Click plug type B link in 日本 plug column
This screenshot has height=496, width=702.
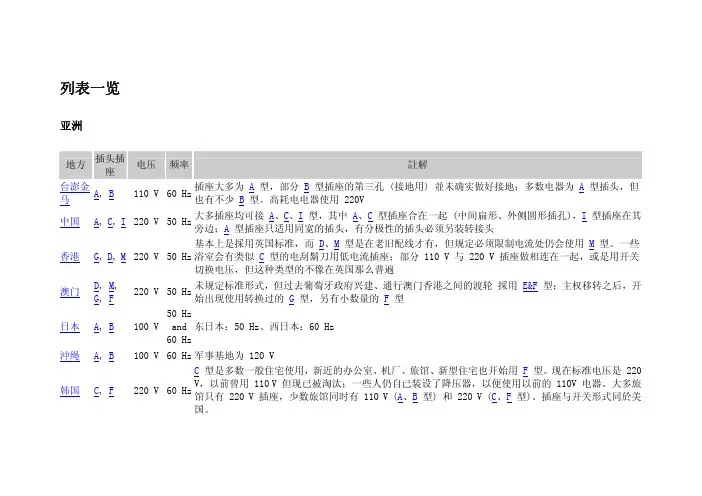click(x=110, y=326)
